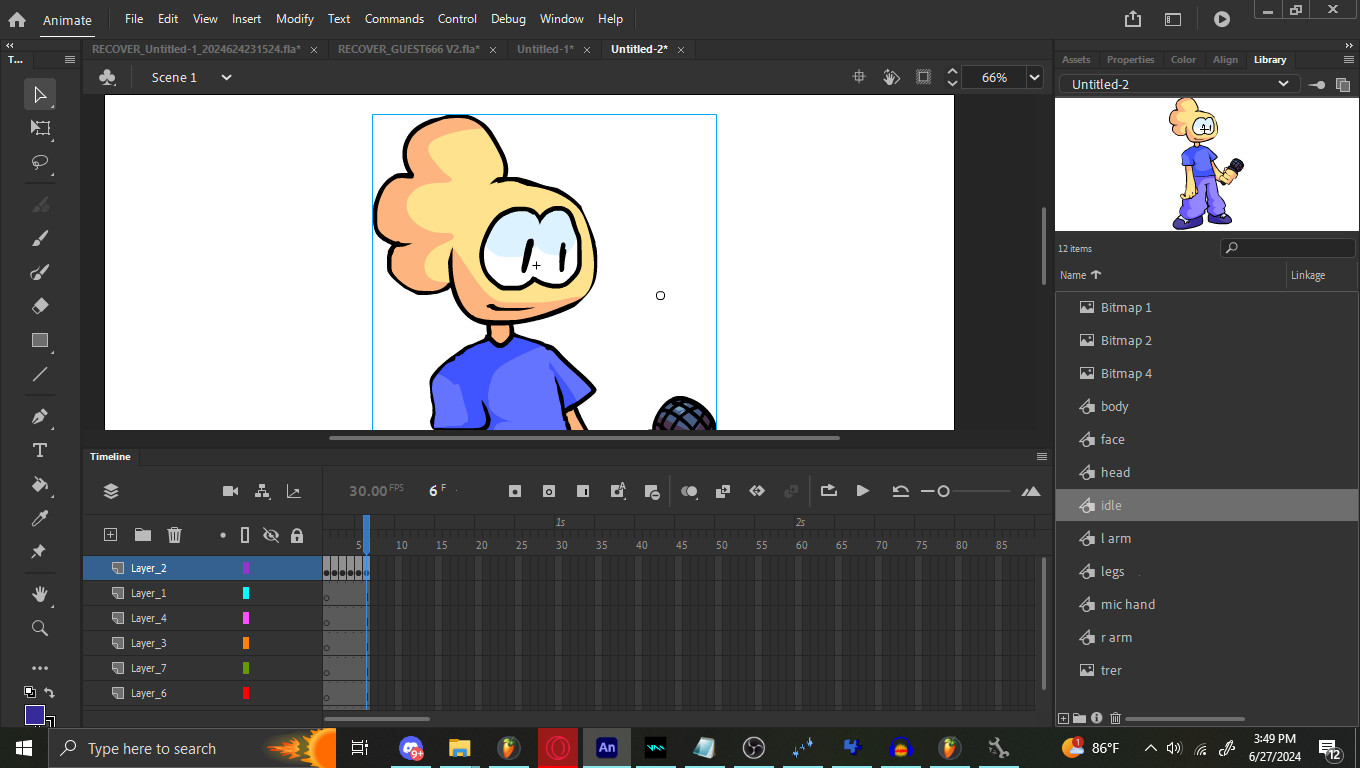Toggle lock all layers padlock icon
This screenshot has height=768, width=1360.
click(297, 535)
